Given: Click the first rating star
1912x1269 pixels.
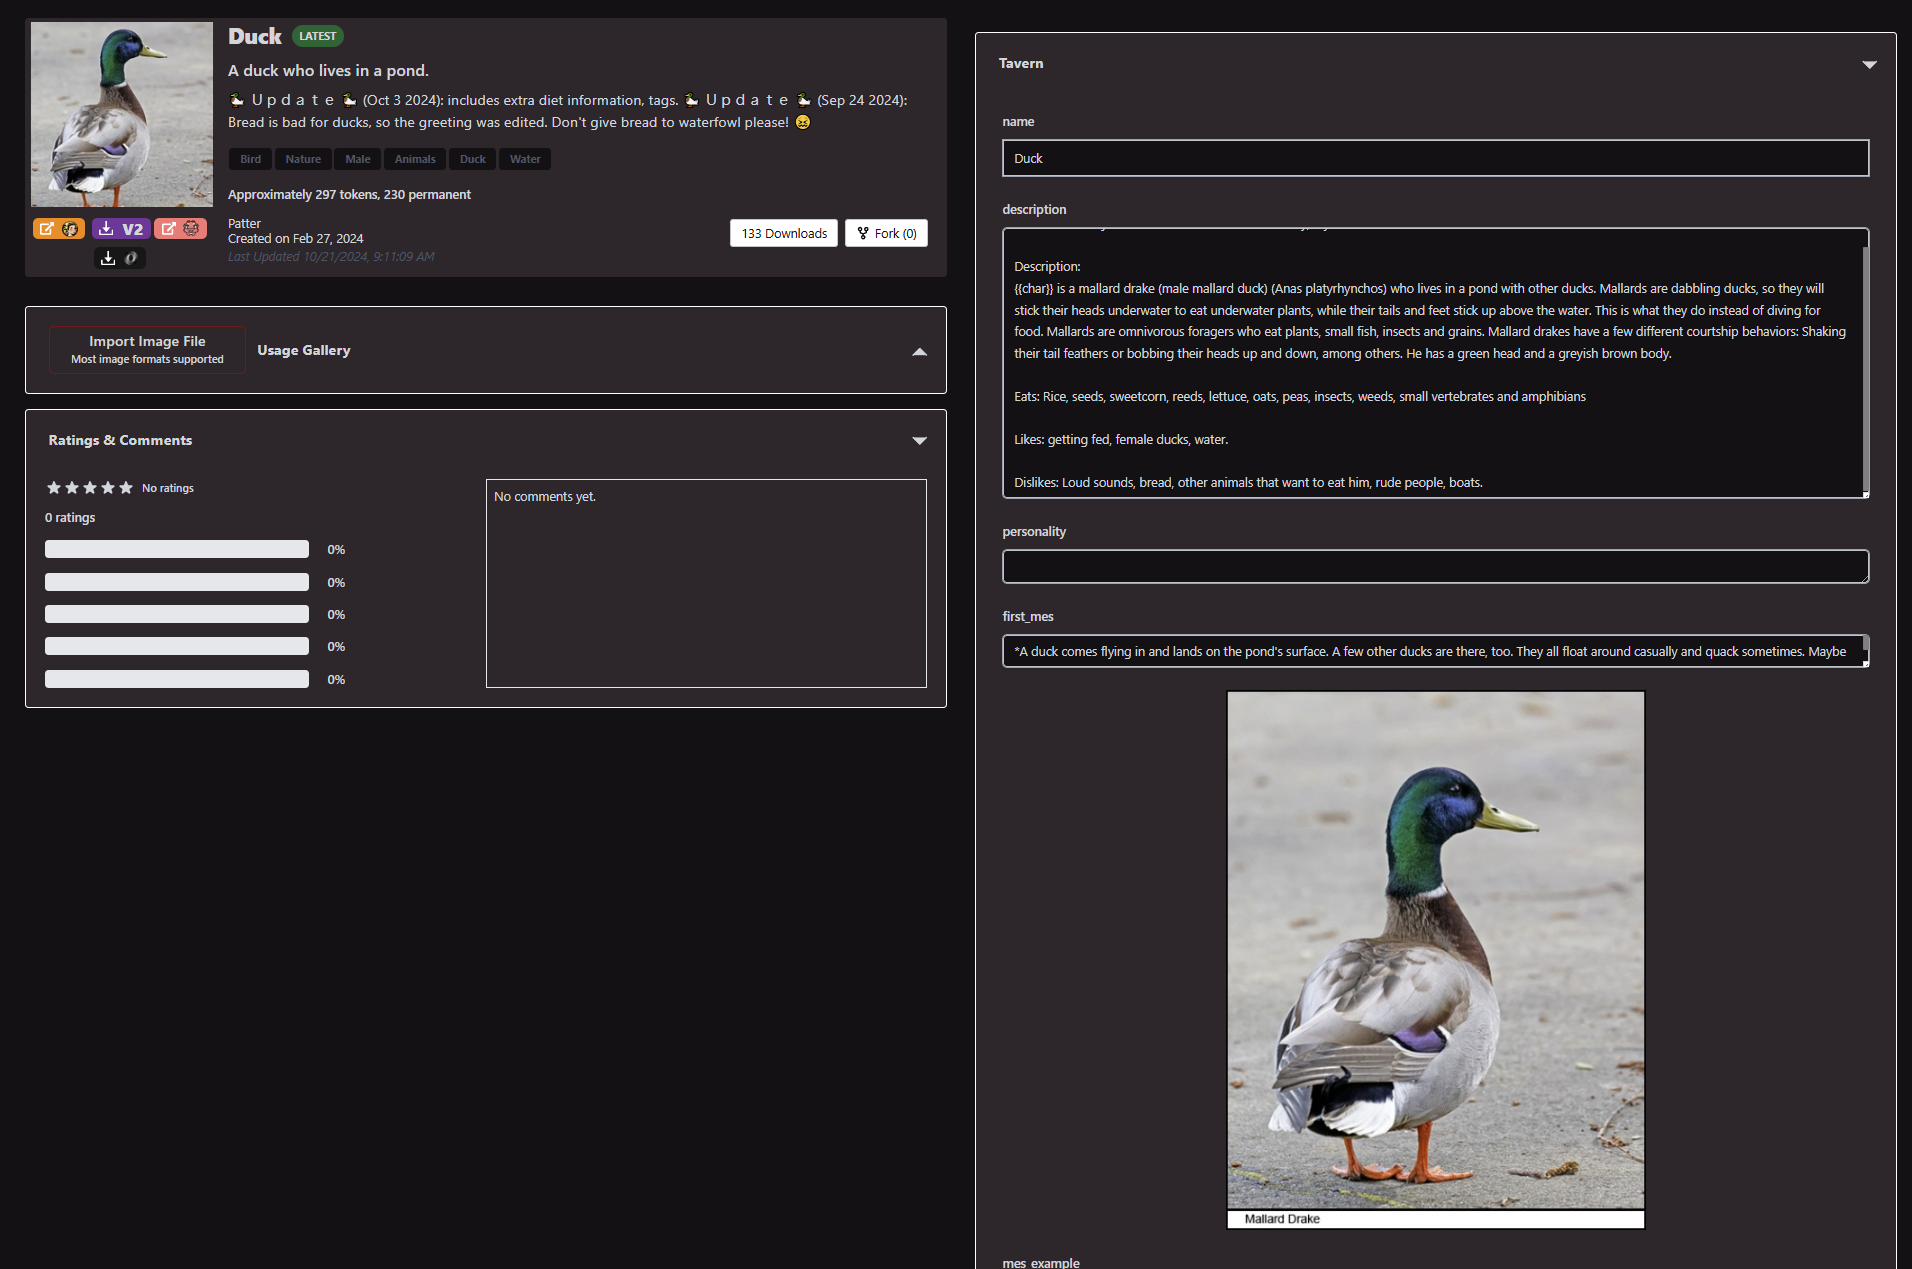Looking at the screenshot, I should 54,488.
